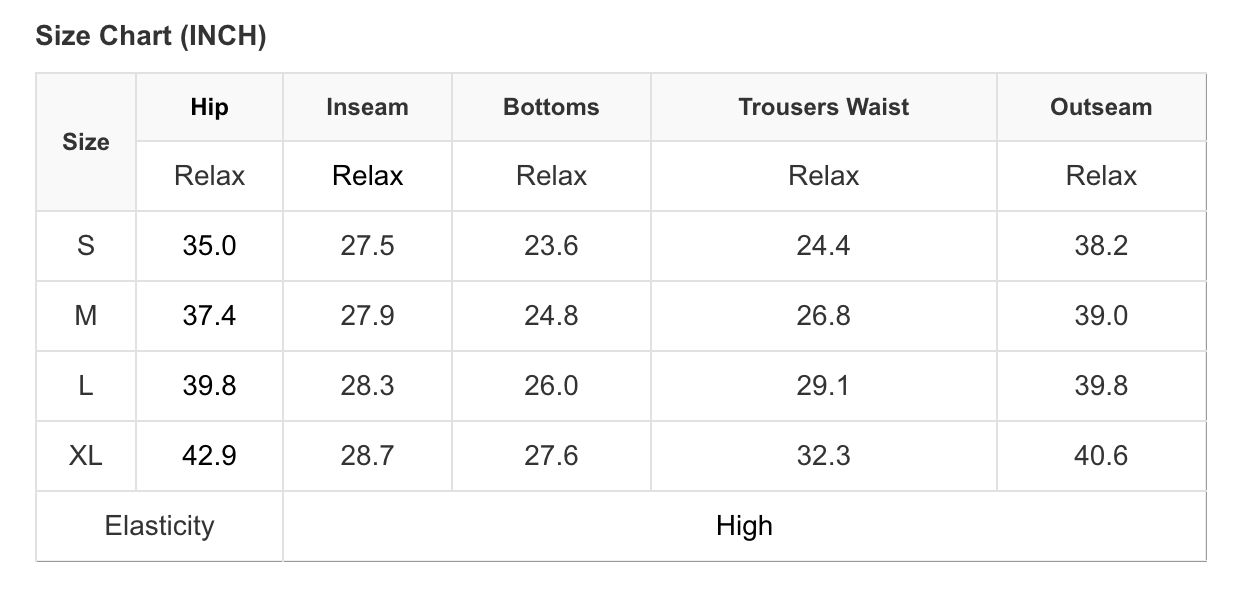Viewport: 1238px width, 590px height.
Task: Select trousers waist value 26.8
Action: point(823,316)
